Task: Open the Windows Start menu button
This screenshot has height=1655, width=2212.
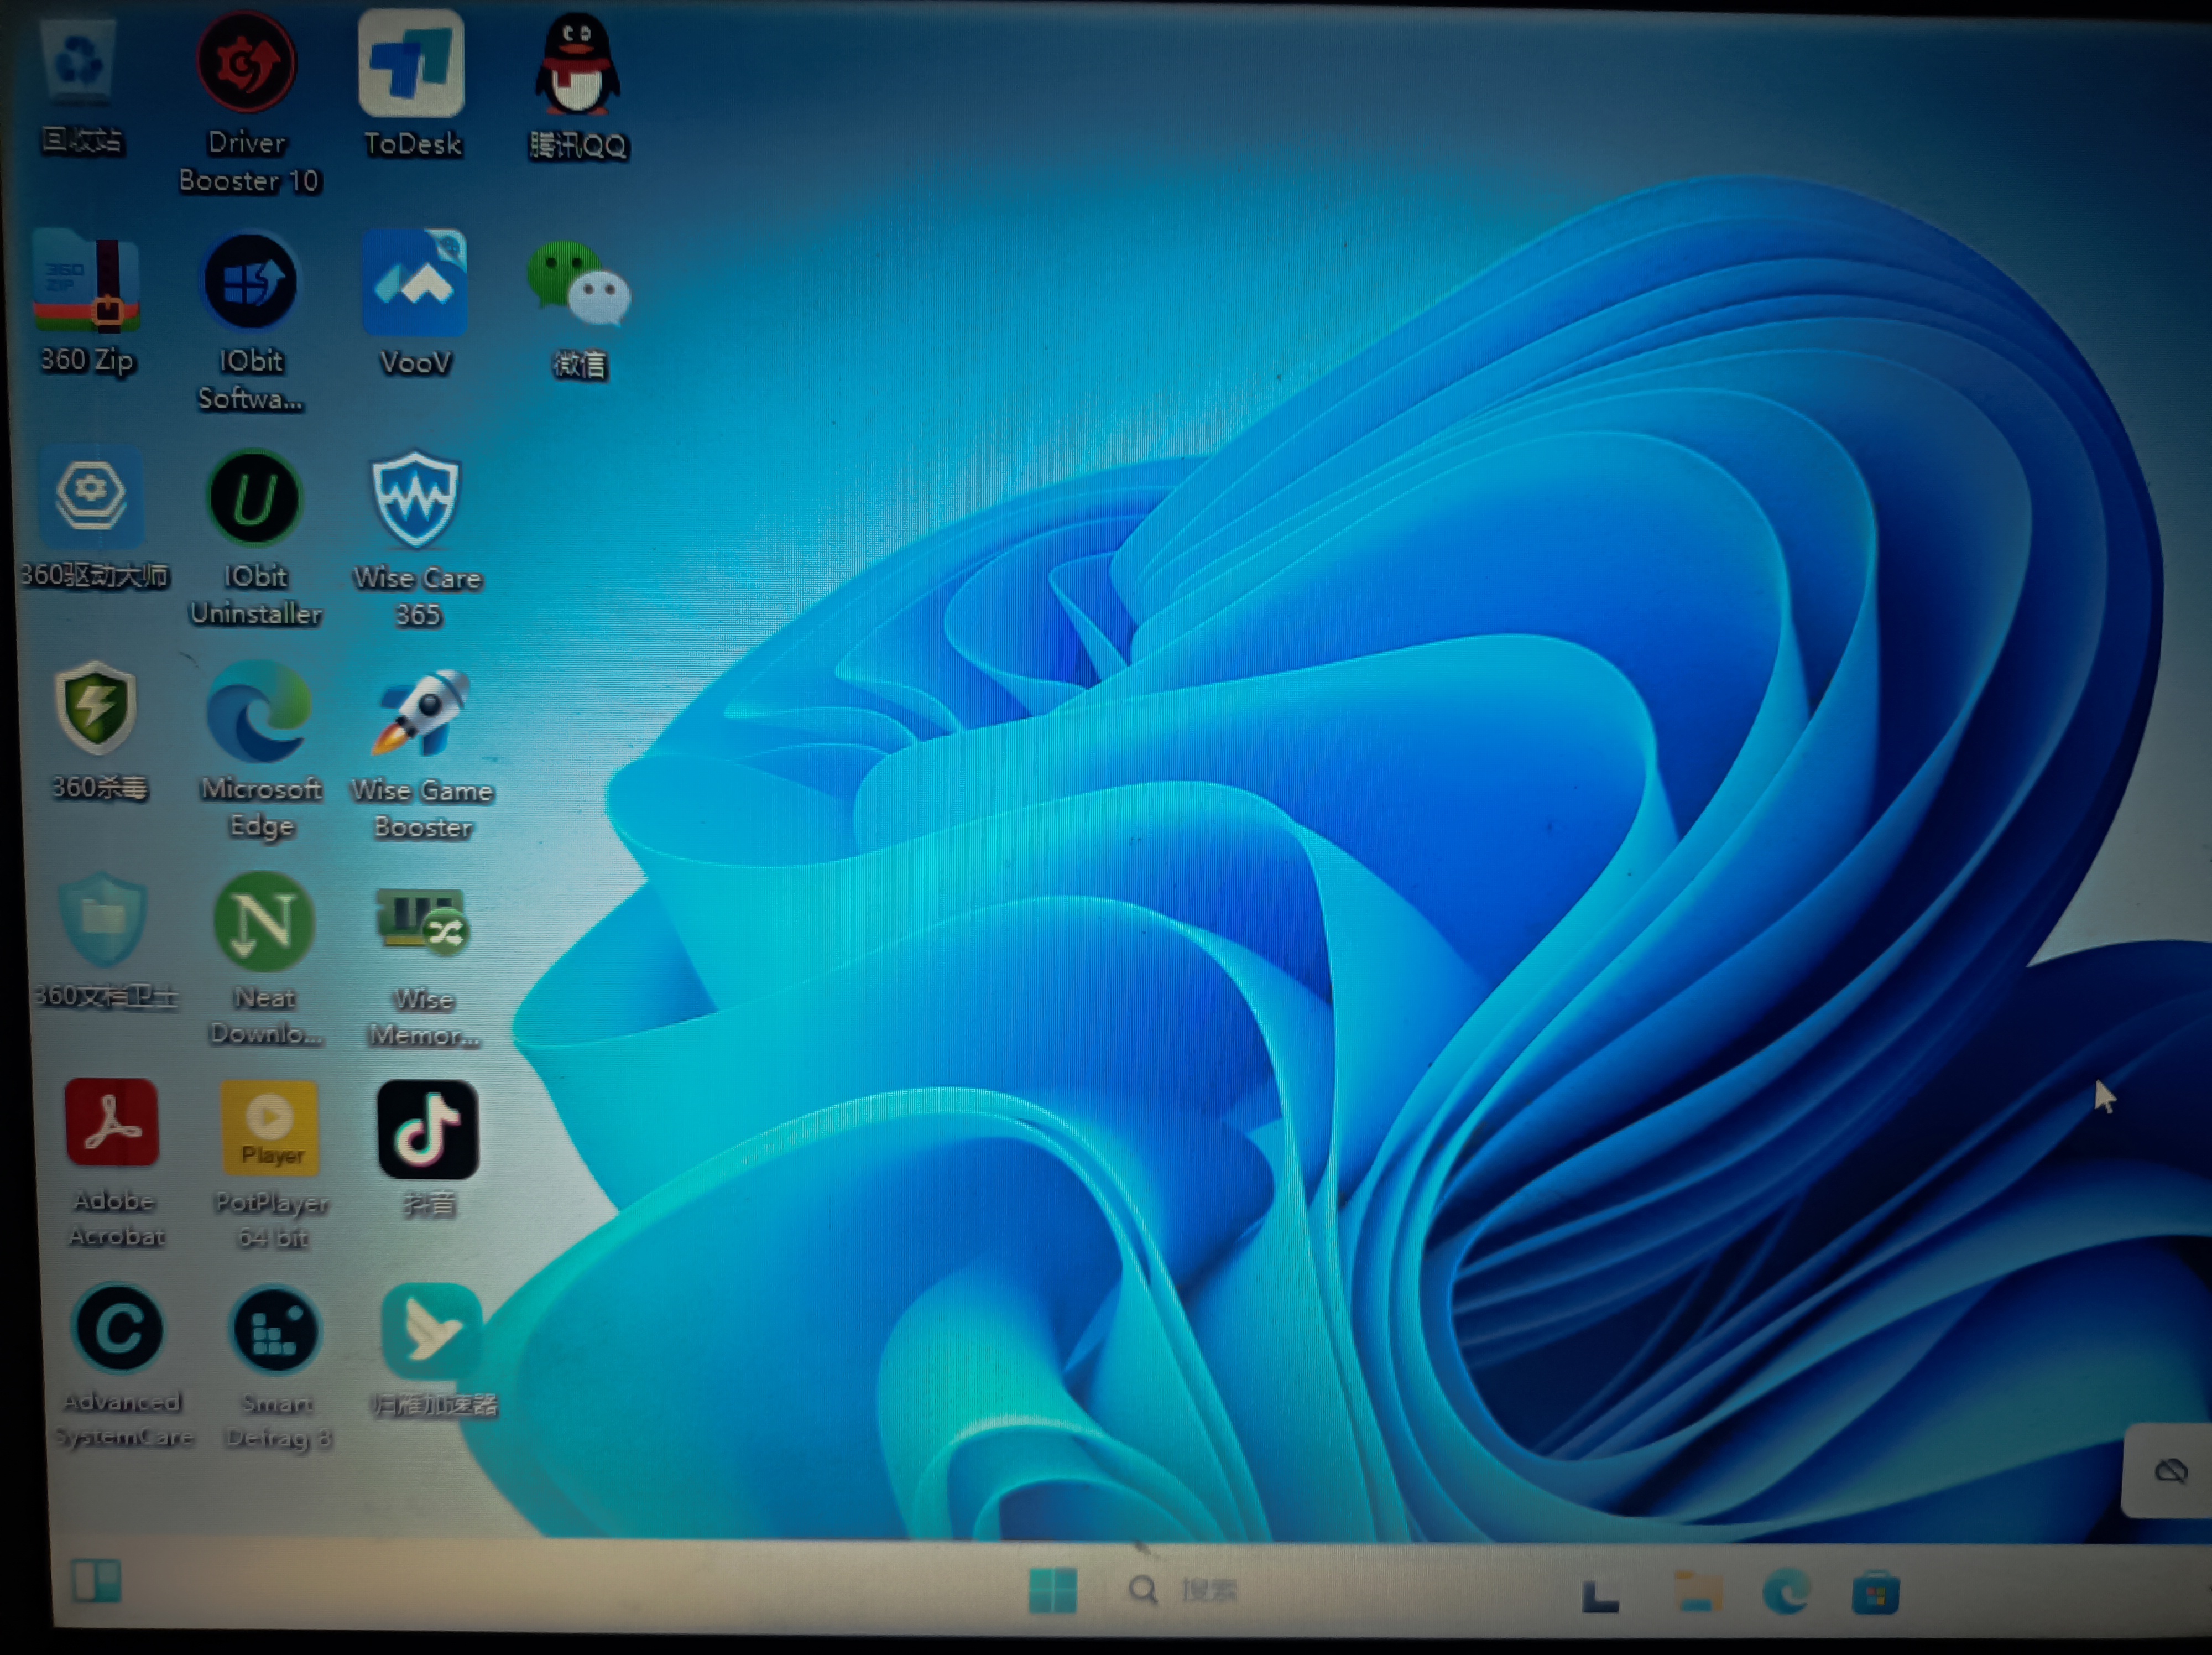Action: (x=1052, y=1589)
